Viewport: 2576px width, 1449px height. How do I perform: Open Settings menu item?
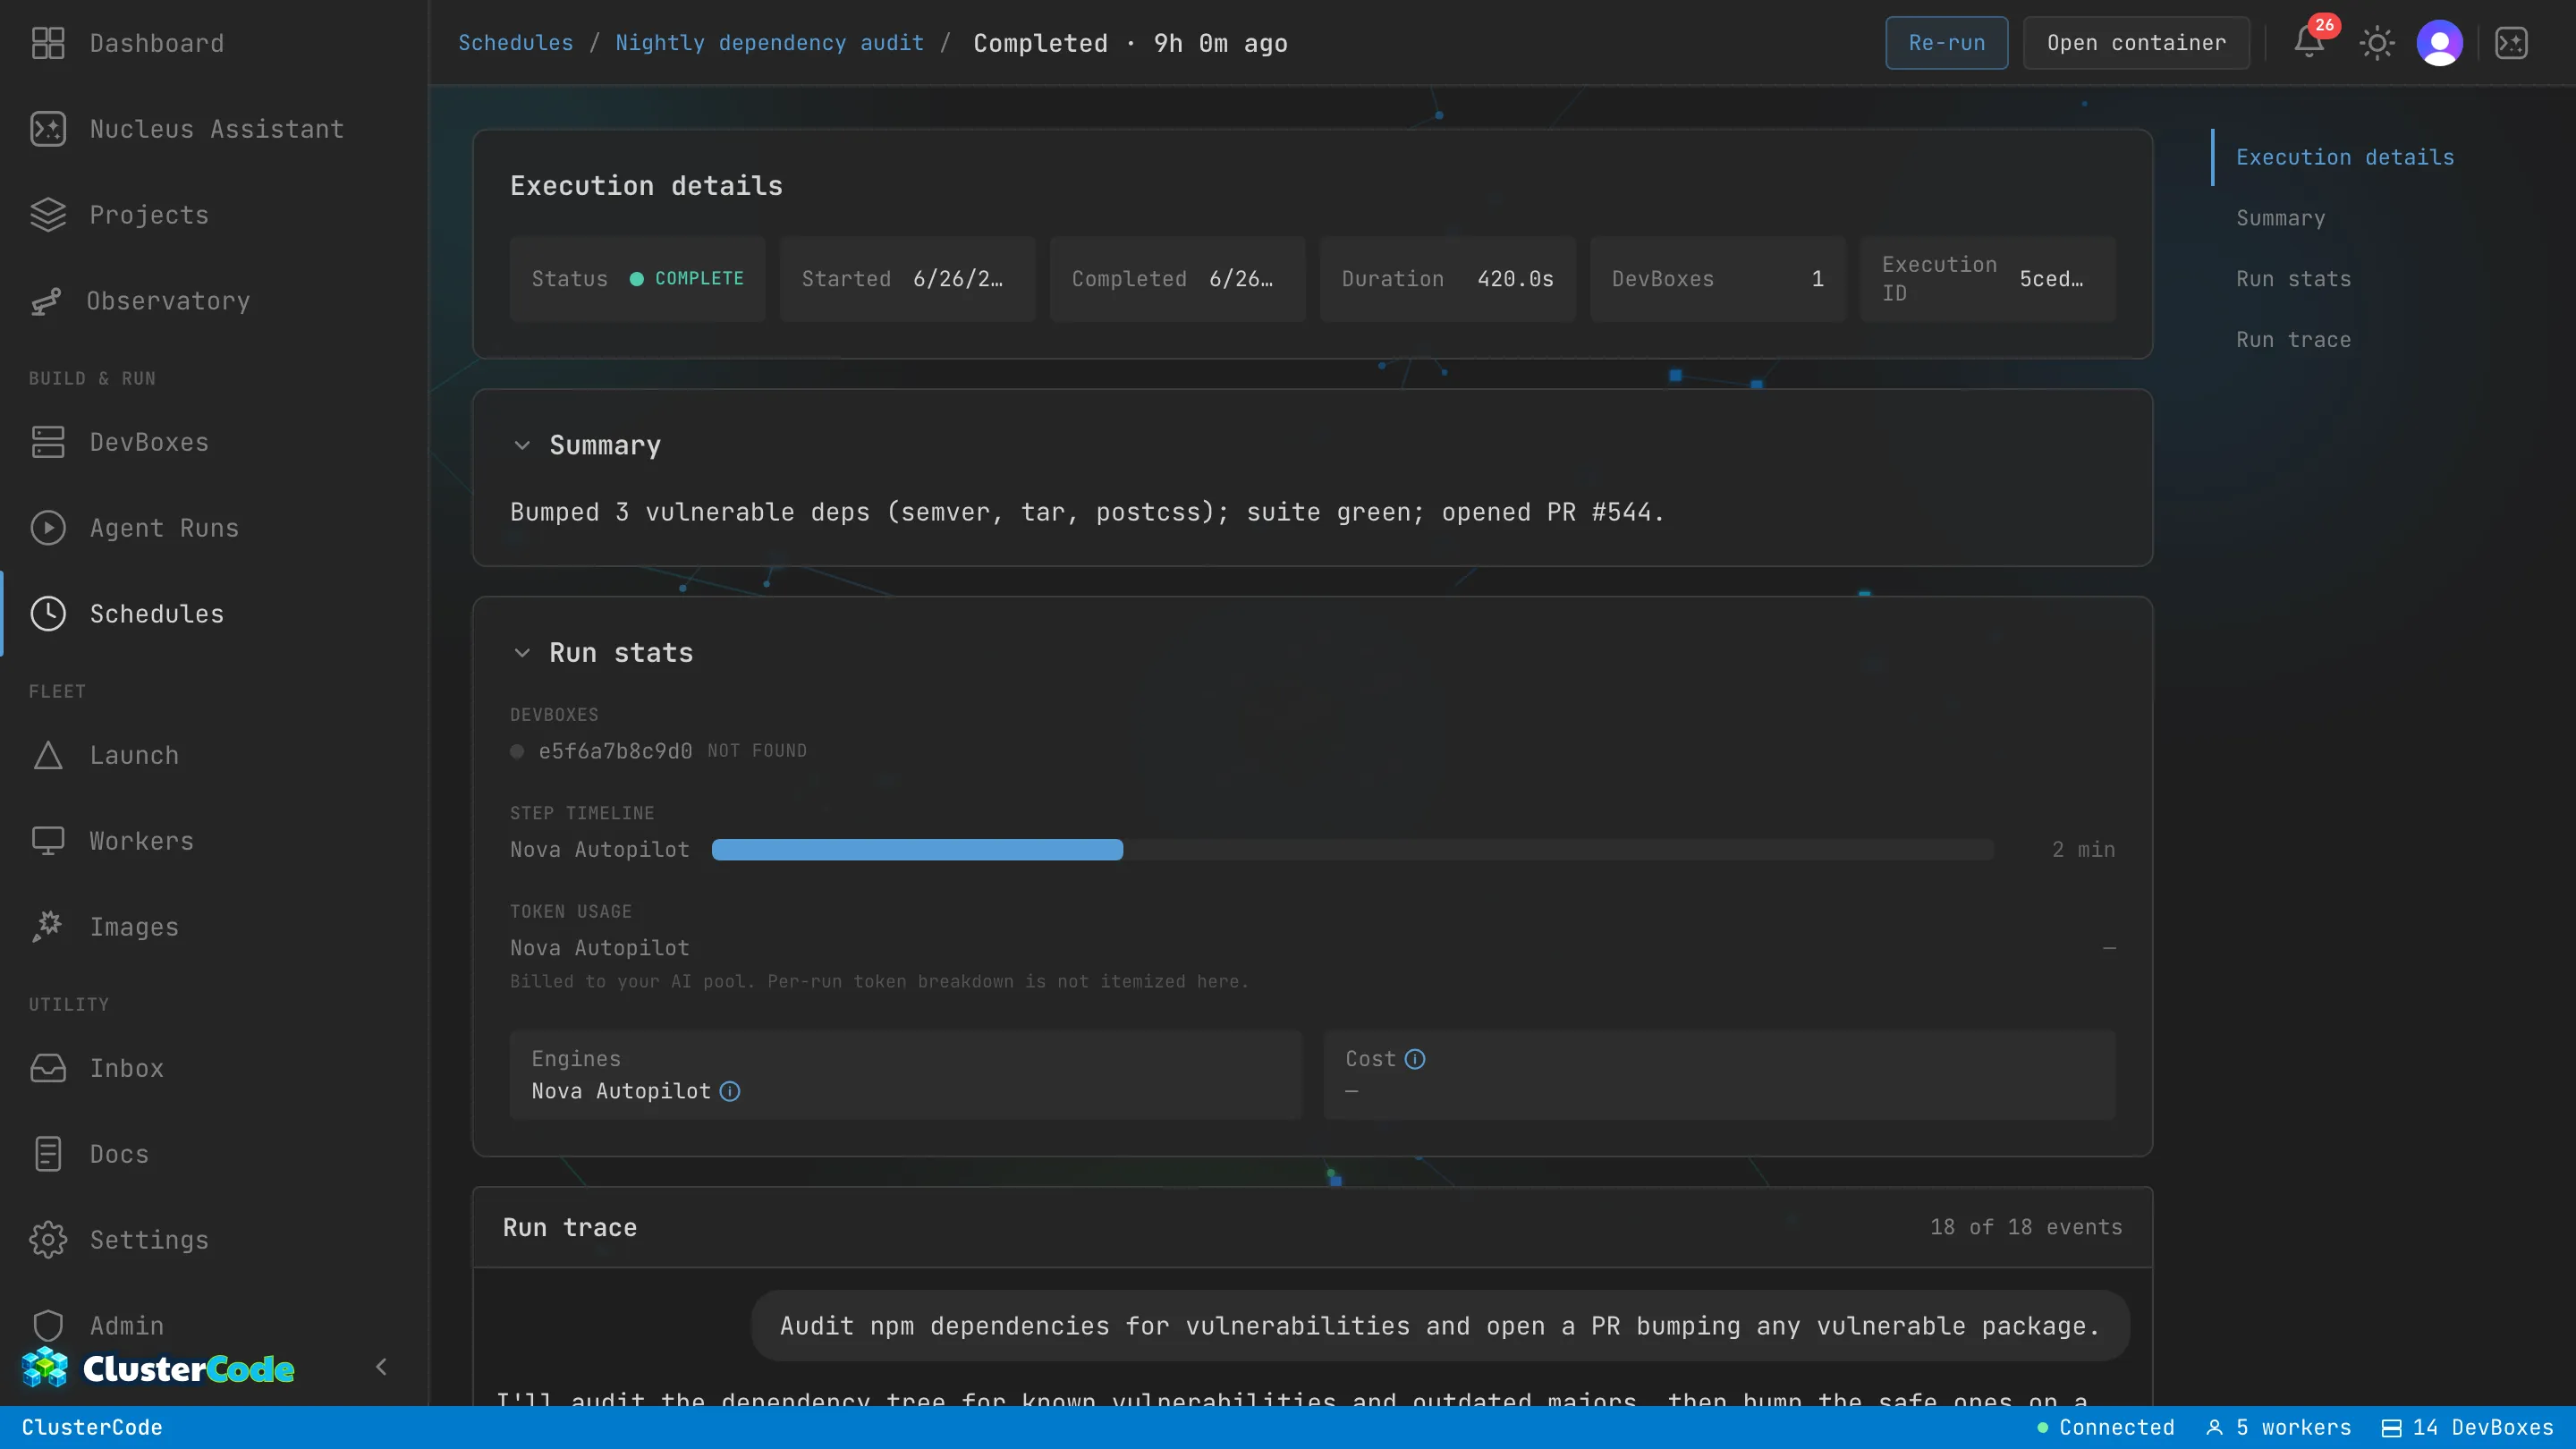(214, 1240)
